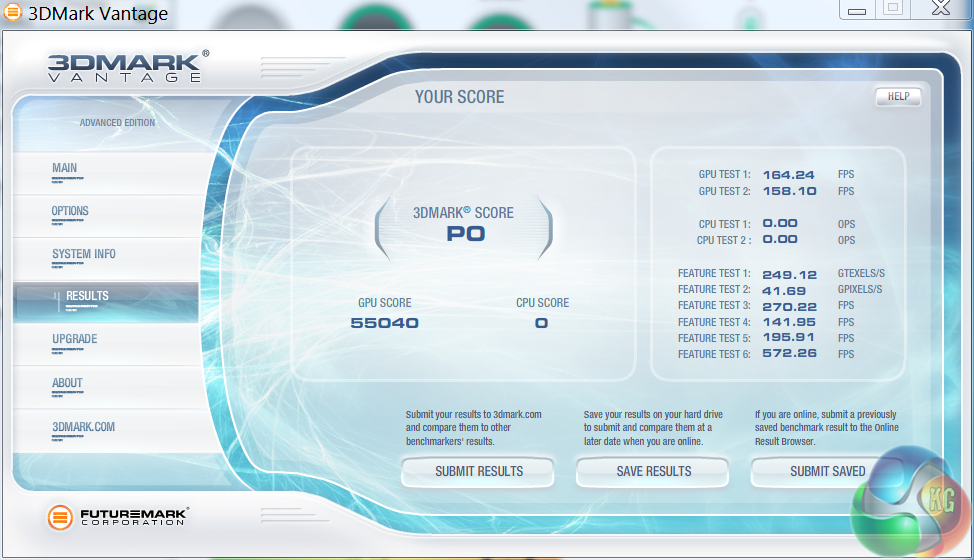Click FEATURE TEST 6 value 572.26

tap(790, 353)
